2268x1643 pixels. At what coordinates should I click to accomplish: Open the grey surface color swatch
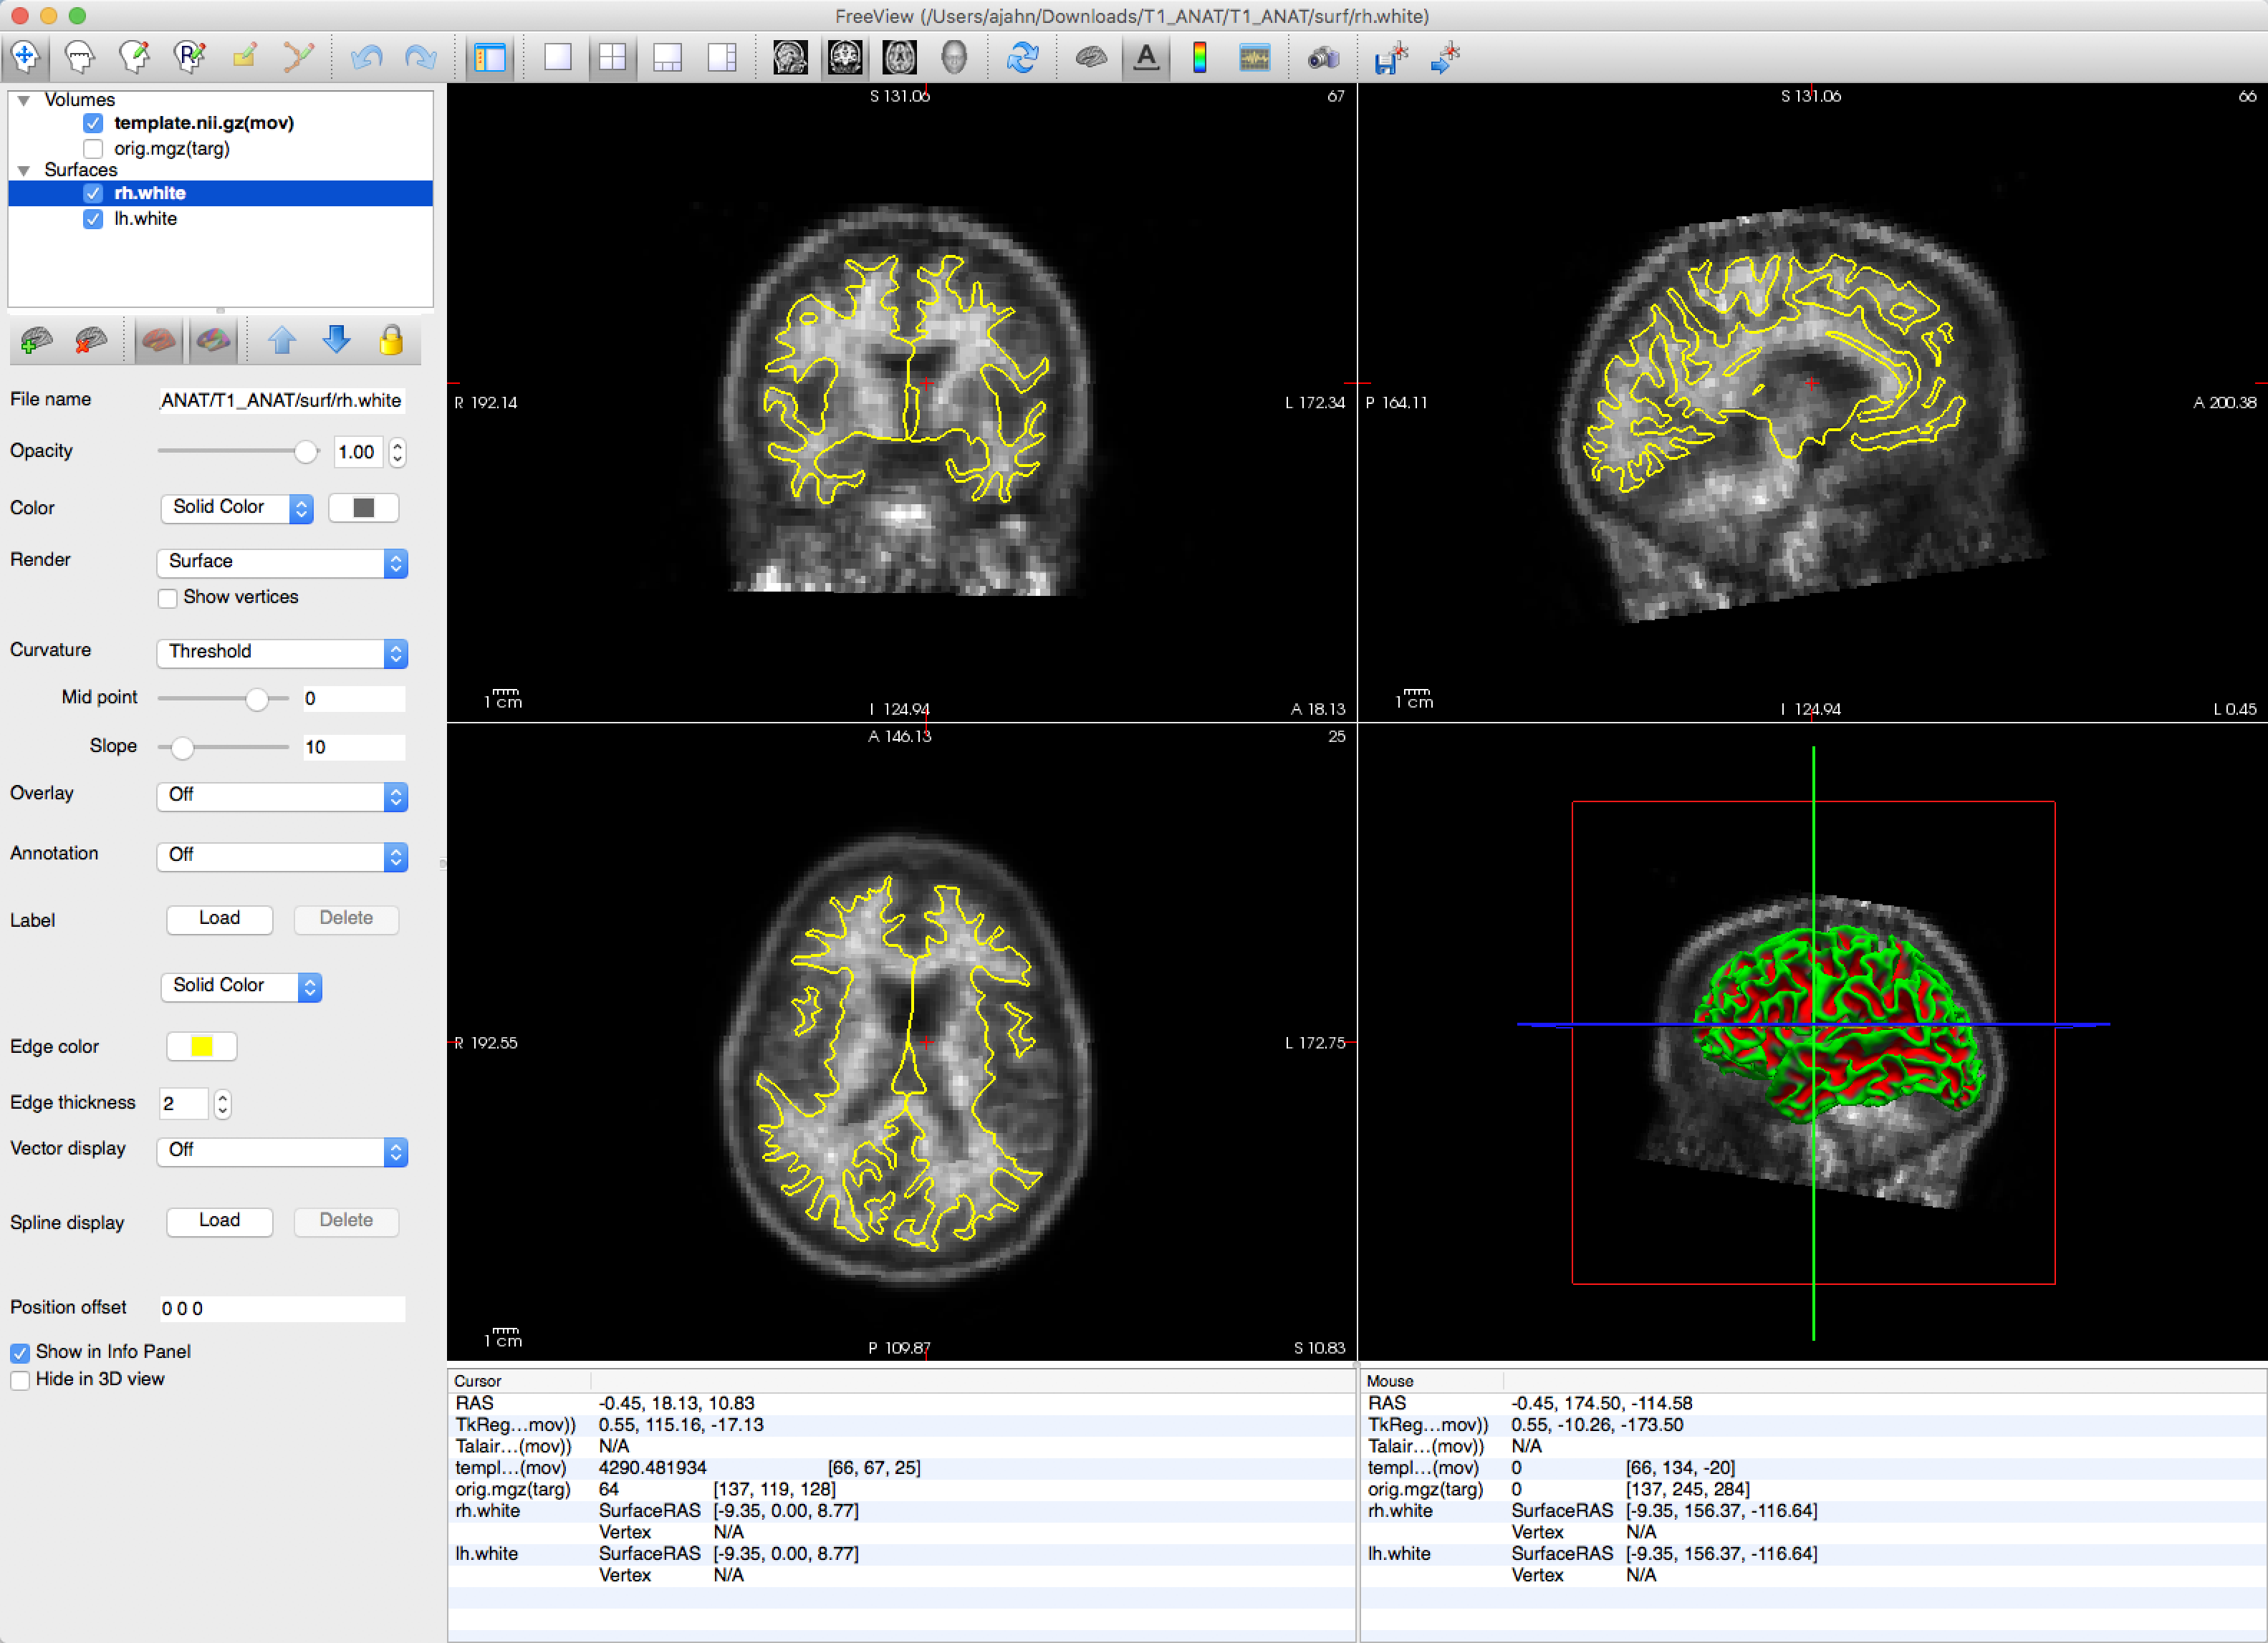[363, 508]
